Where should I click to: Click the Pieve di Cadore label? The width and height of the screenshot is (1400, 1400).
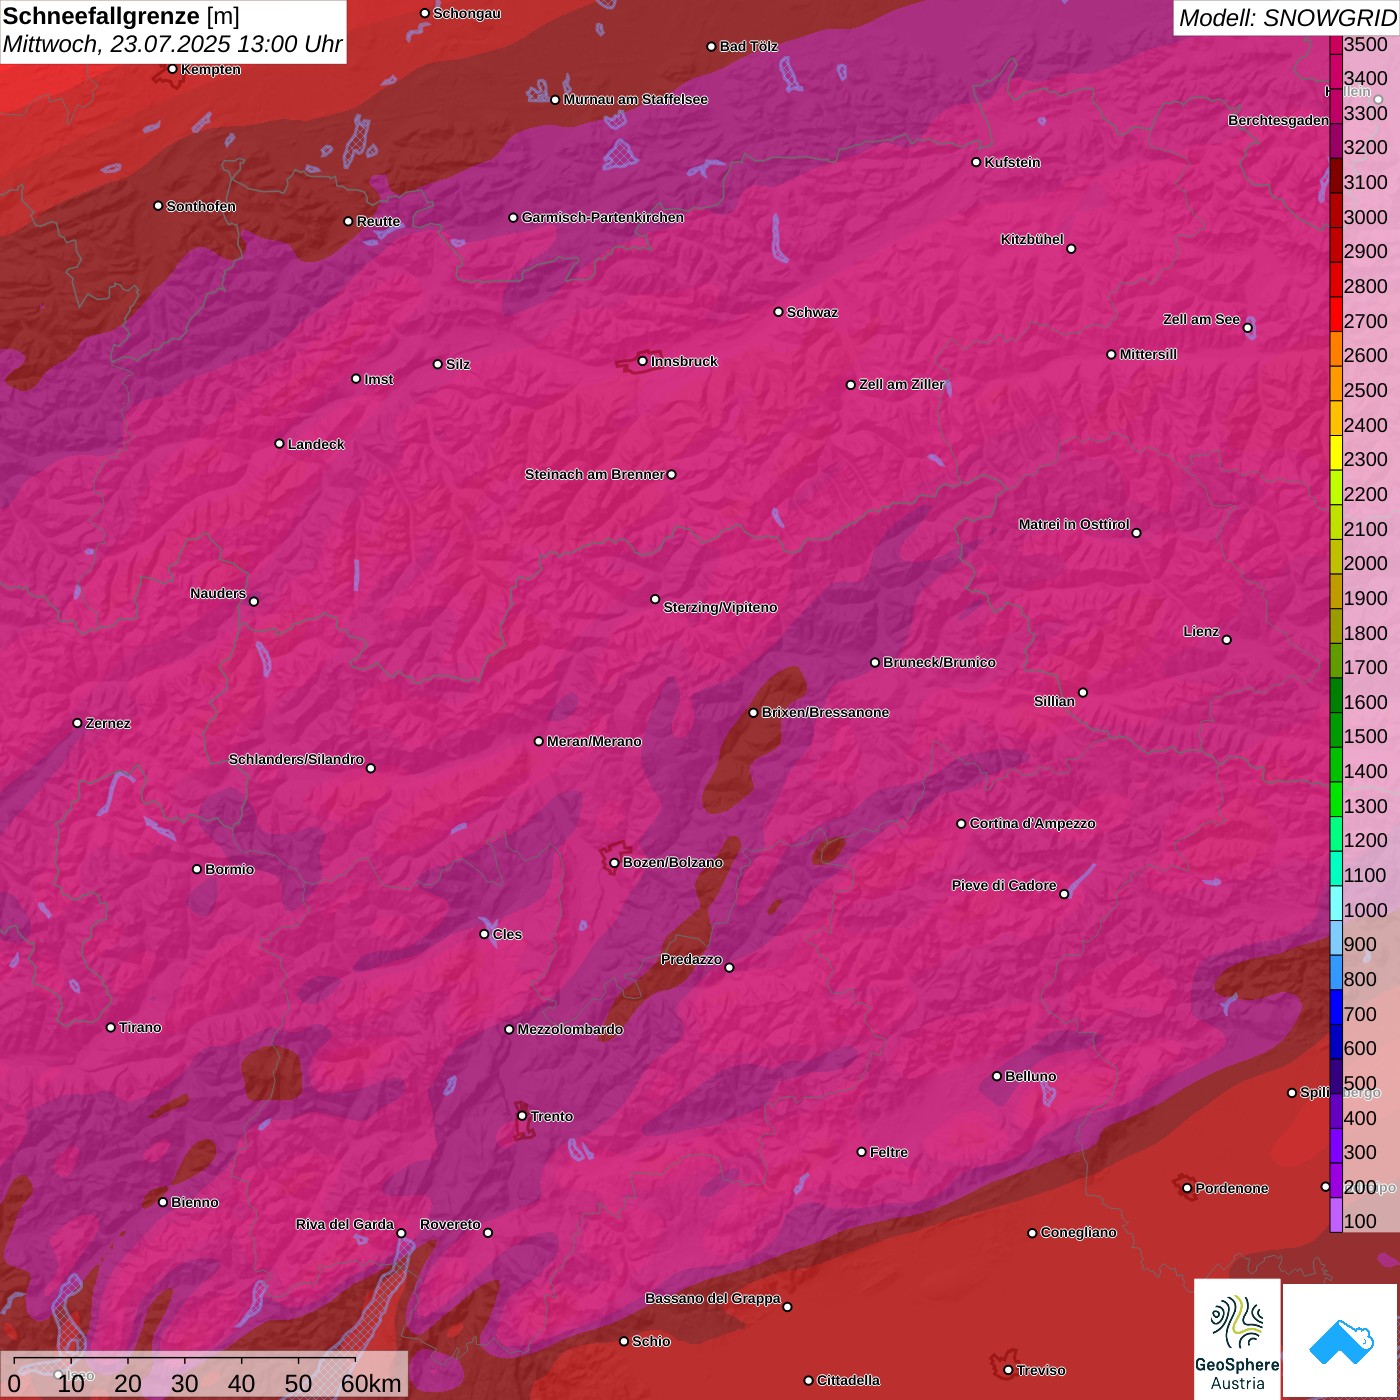point(1004,885)
